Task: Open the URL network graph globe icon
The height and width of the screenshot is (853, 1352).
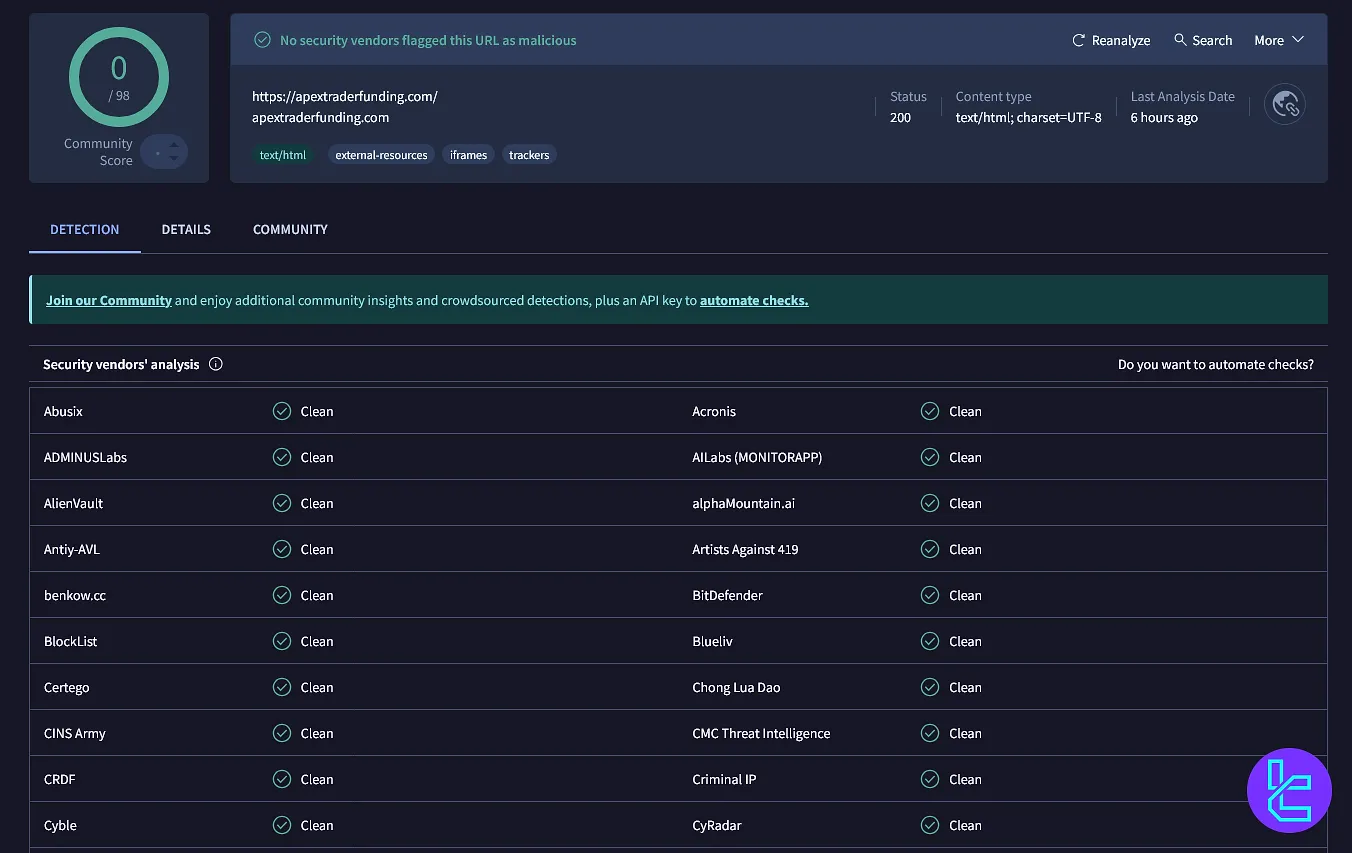Action: click(x=1285, y=104)
